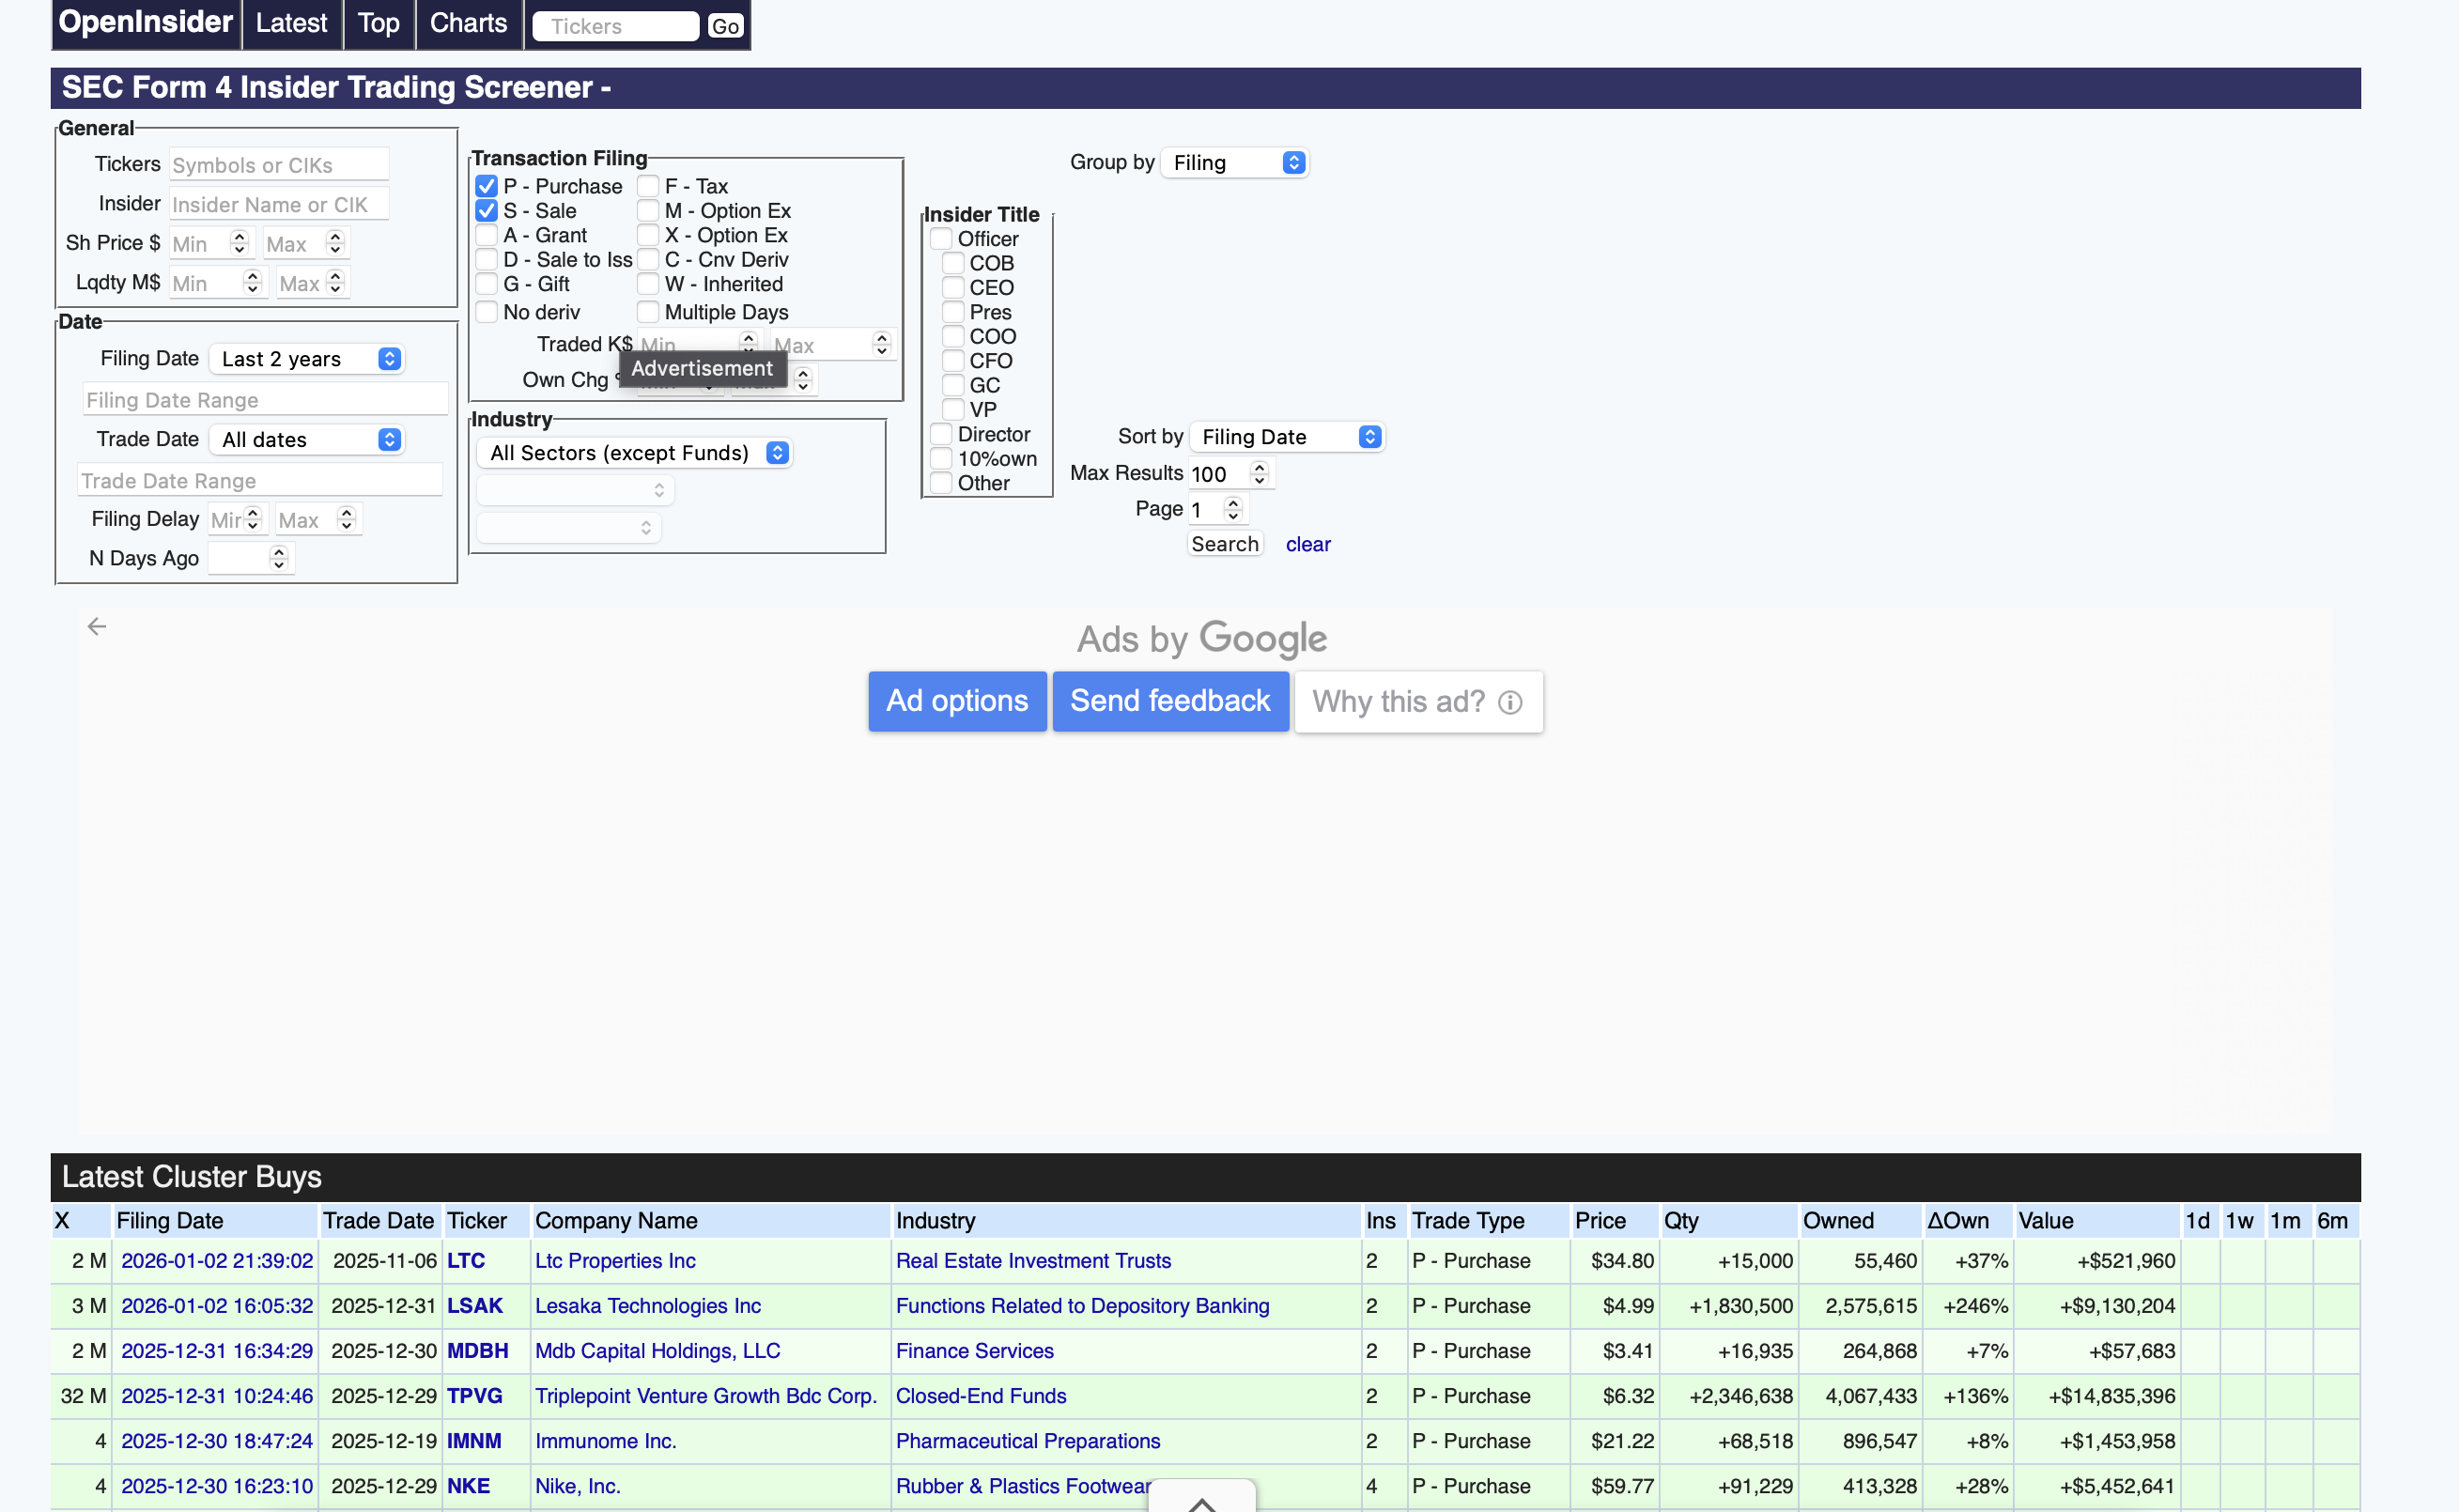The image size is (2459, 1512).
Task: Click the info icon beside Why this ad
Action: (1510, 703)
